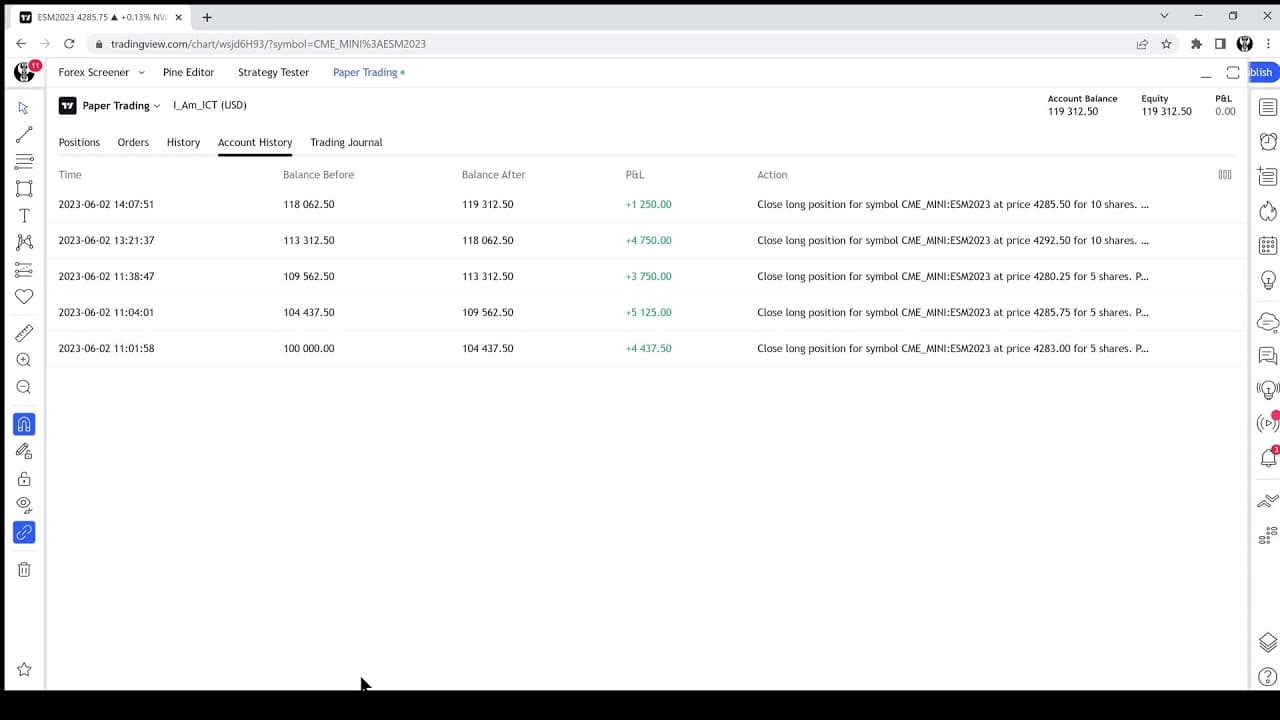The width and height of the screenshot is (1280, 720).
Task: Reload the page with refresh button
Action: coord(69,44)
